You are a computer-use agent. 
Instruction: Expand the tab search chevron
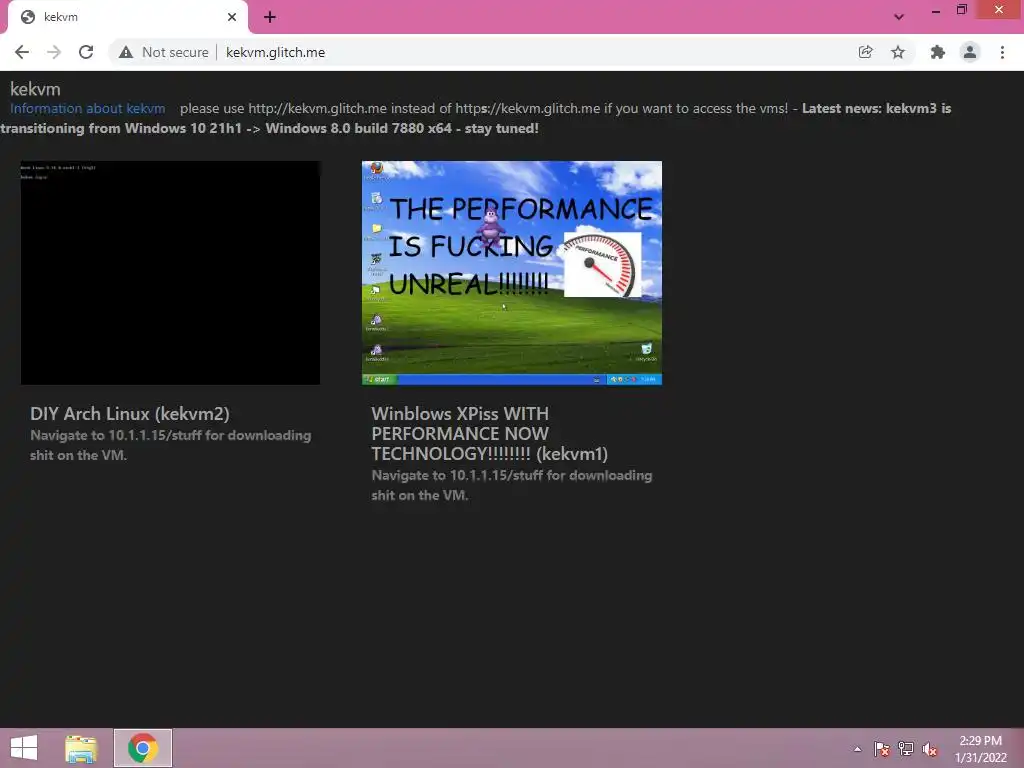click(899, 17)
